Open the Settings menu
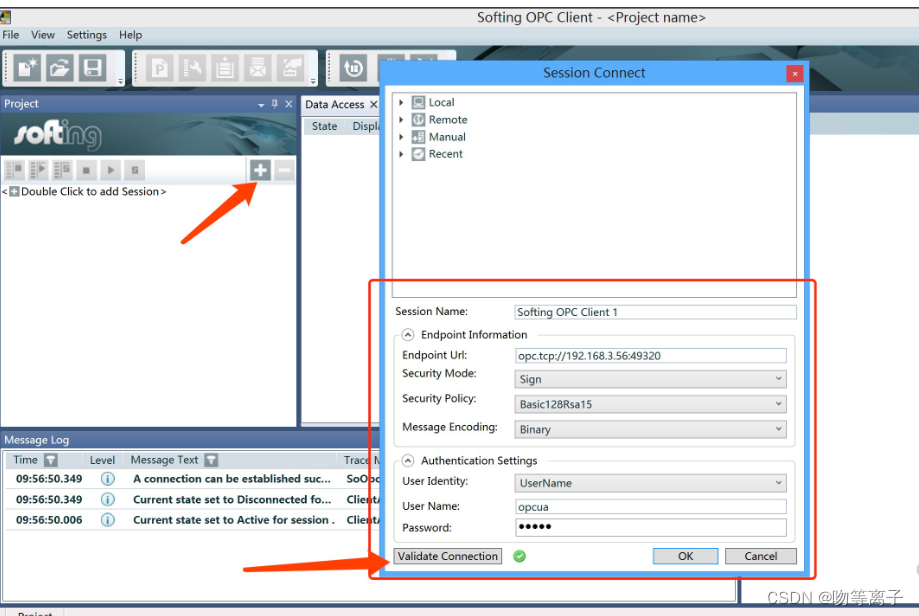 pyautogui.click(x=86, y=34)
